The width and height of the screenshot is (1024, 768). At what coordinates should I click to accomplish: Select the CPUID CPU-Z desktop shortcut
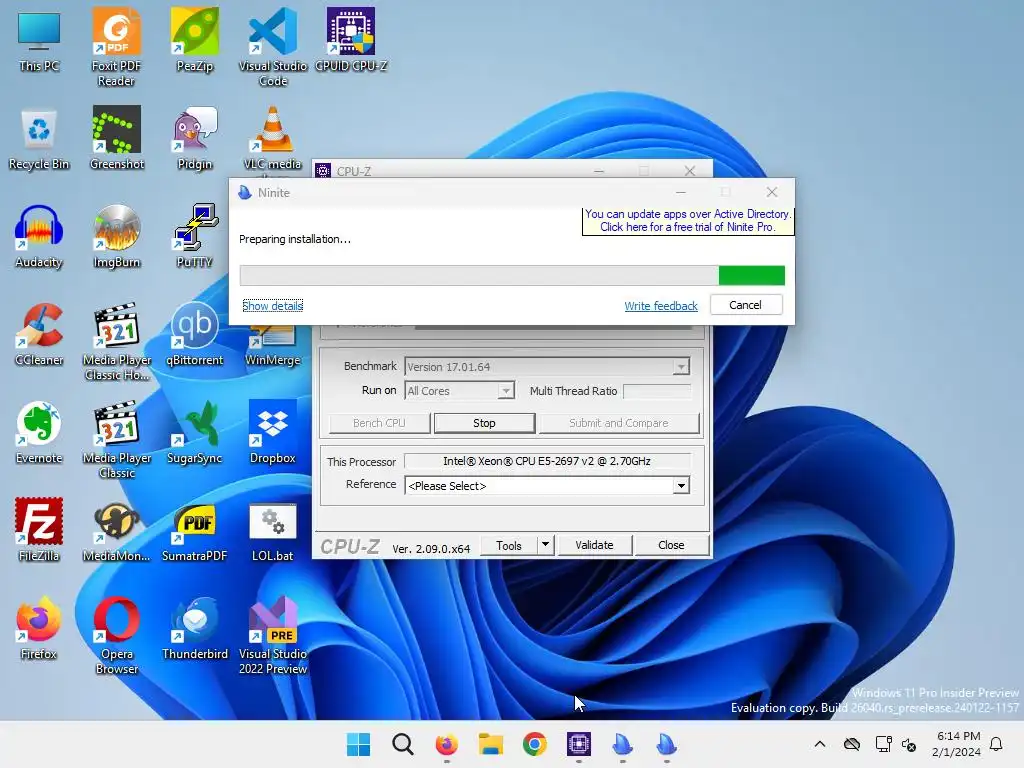pyautogui.click(x=351, y=40)
